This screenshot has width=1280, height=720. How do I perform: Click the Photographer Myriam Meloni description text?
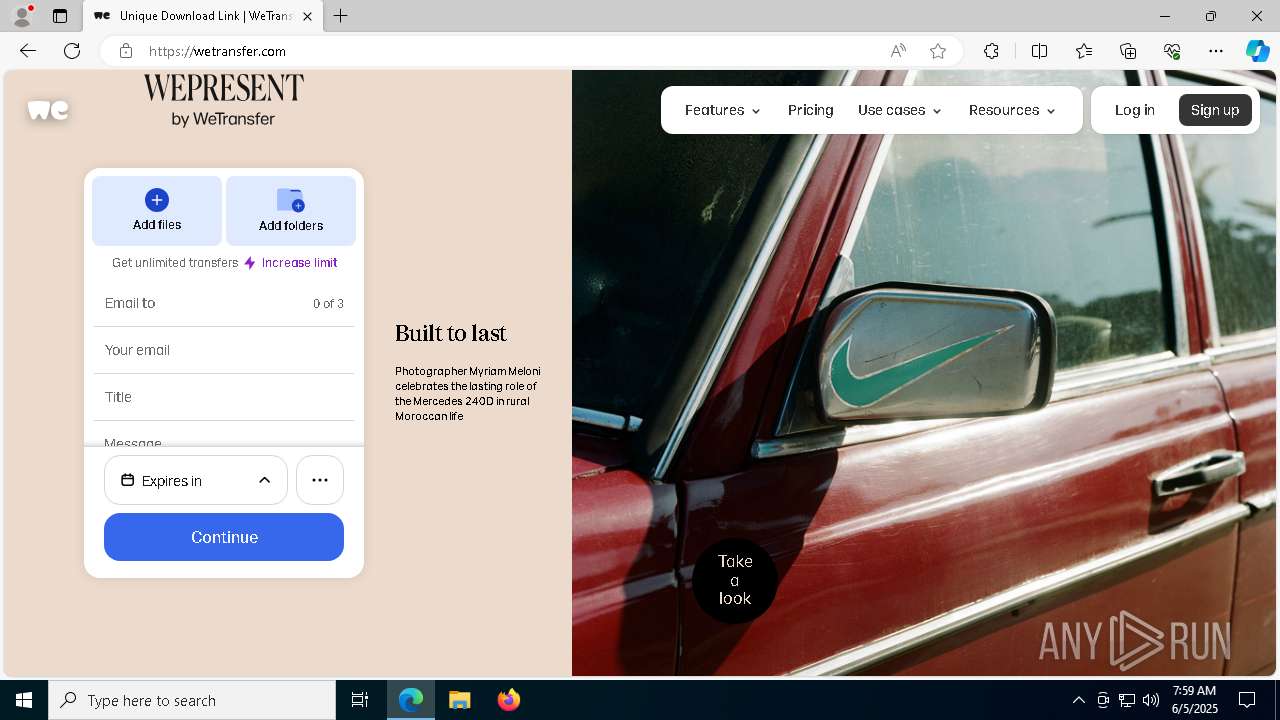point(468,394)
